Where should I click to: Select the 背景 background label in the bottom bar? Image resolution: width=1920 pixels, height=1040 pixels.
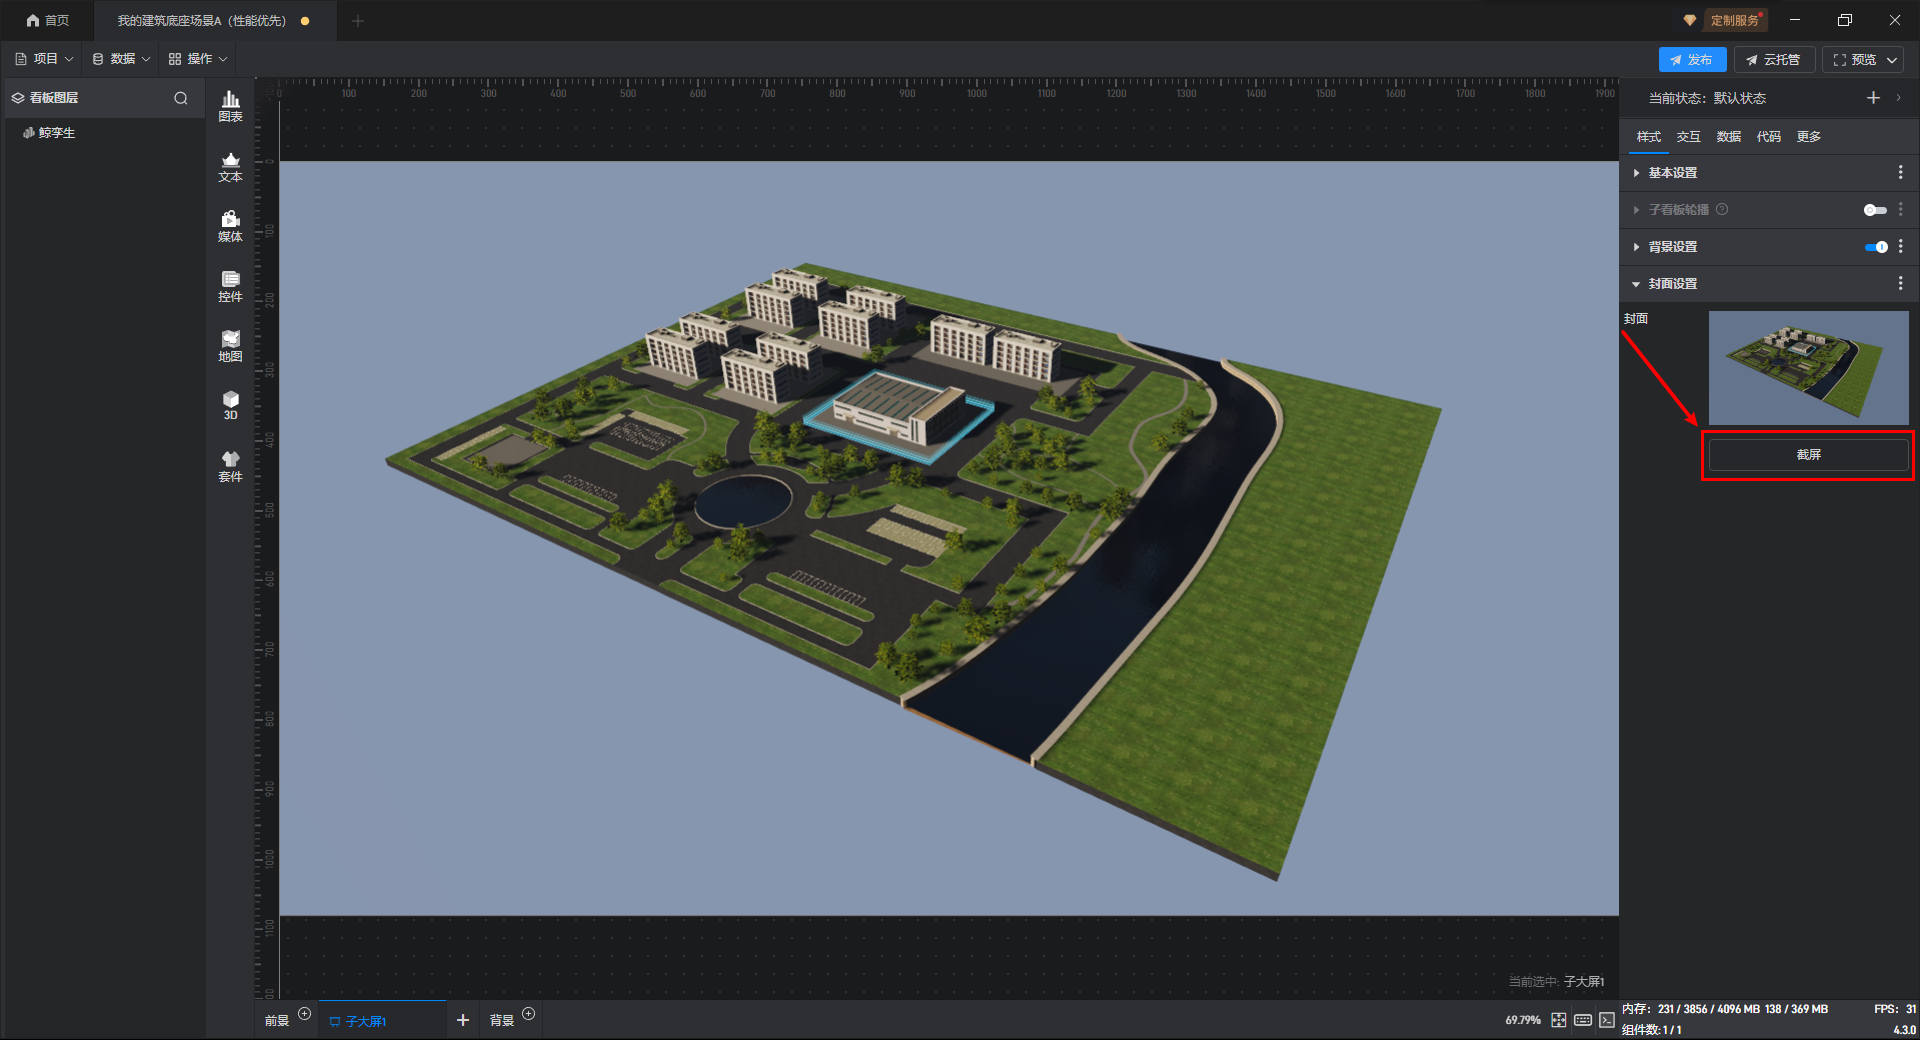502,1021
